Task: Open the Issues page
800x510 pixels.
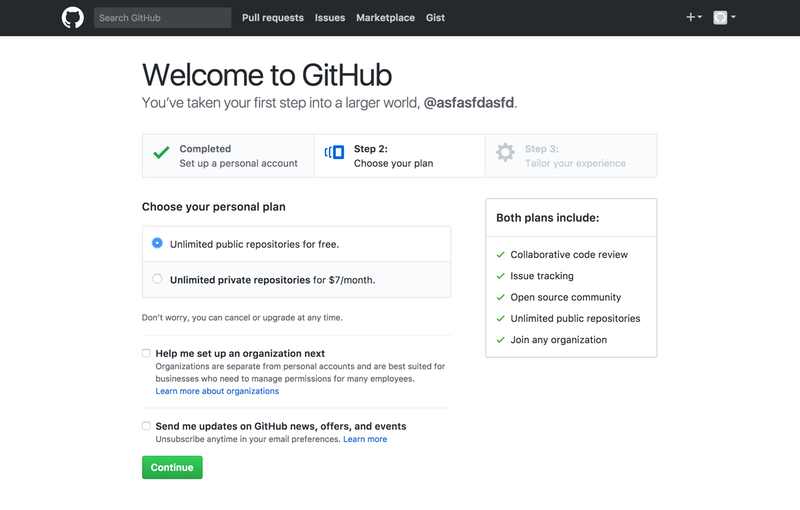Action: coord(330,18)
